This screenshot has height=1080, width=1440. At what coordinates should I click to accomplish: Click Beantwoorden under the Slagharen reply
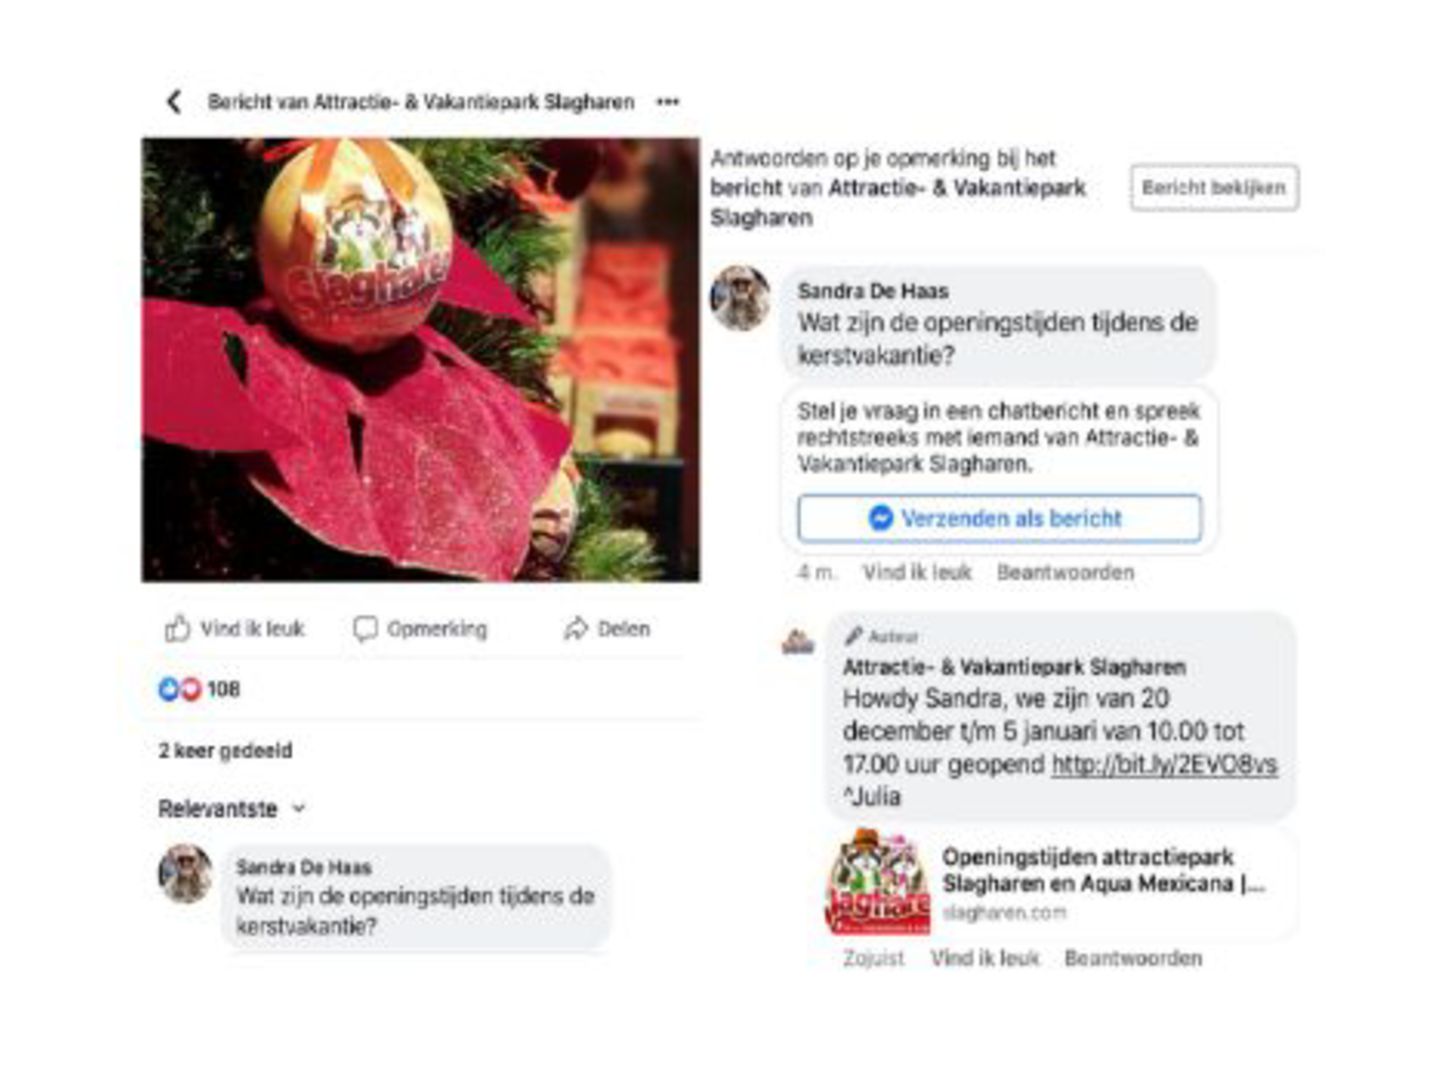[1133, 958]
